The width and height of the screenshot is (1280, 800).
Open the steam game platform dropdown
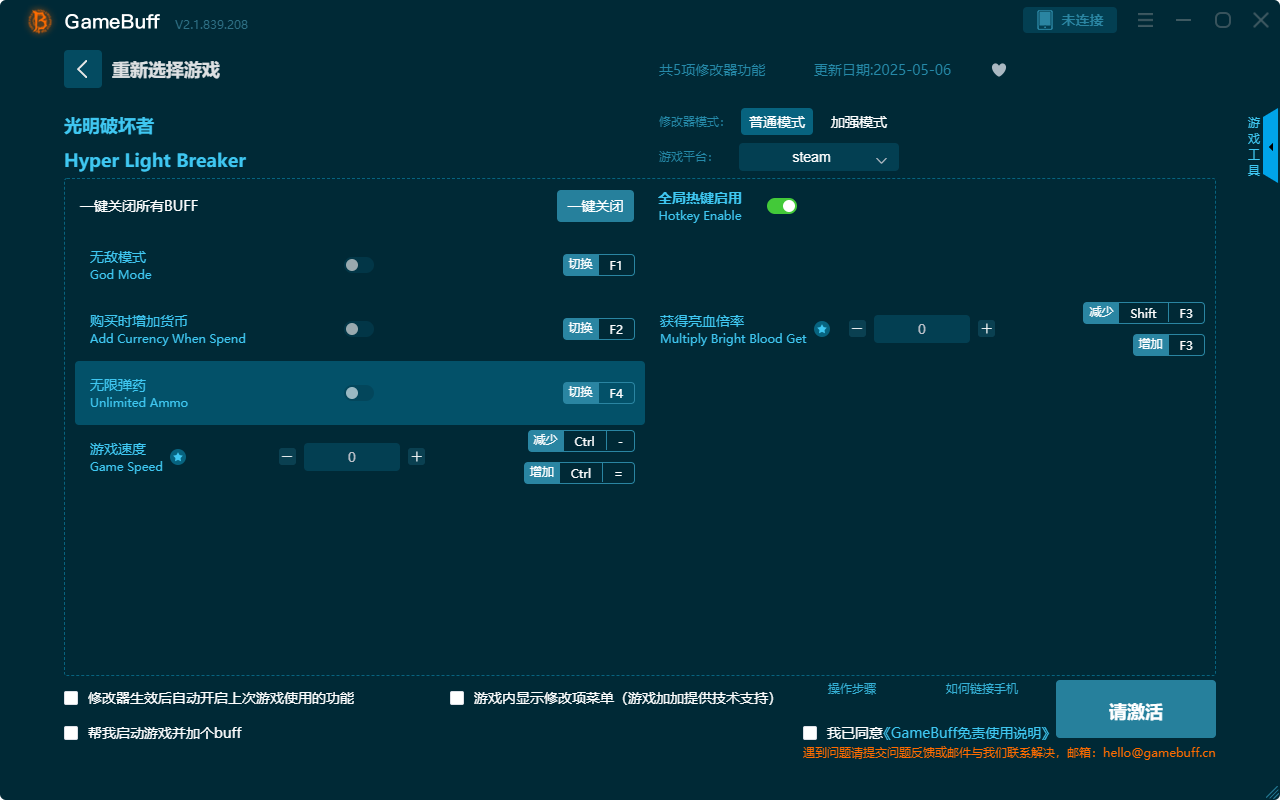click(818, 157)
